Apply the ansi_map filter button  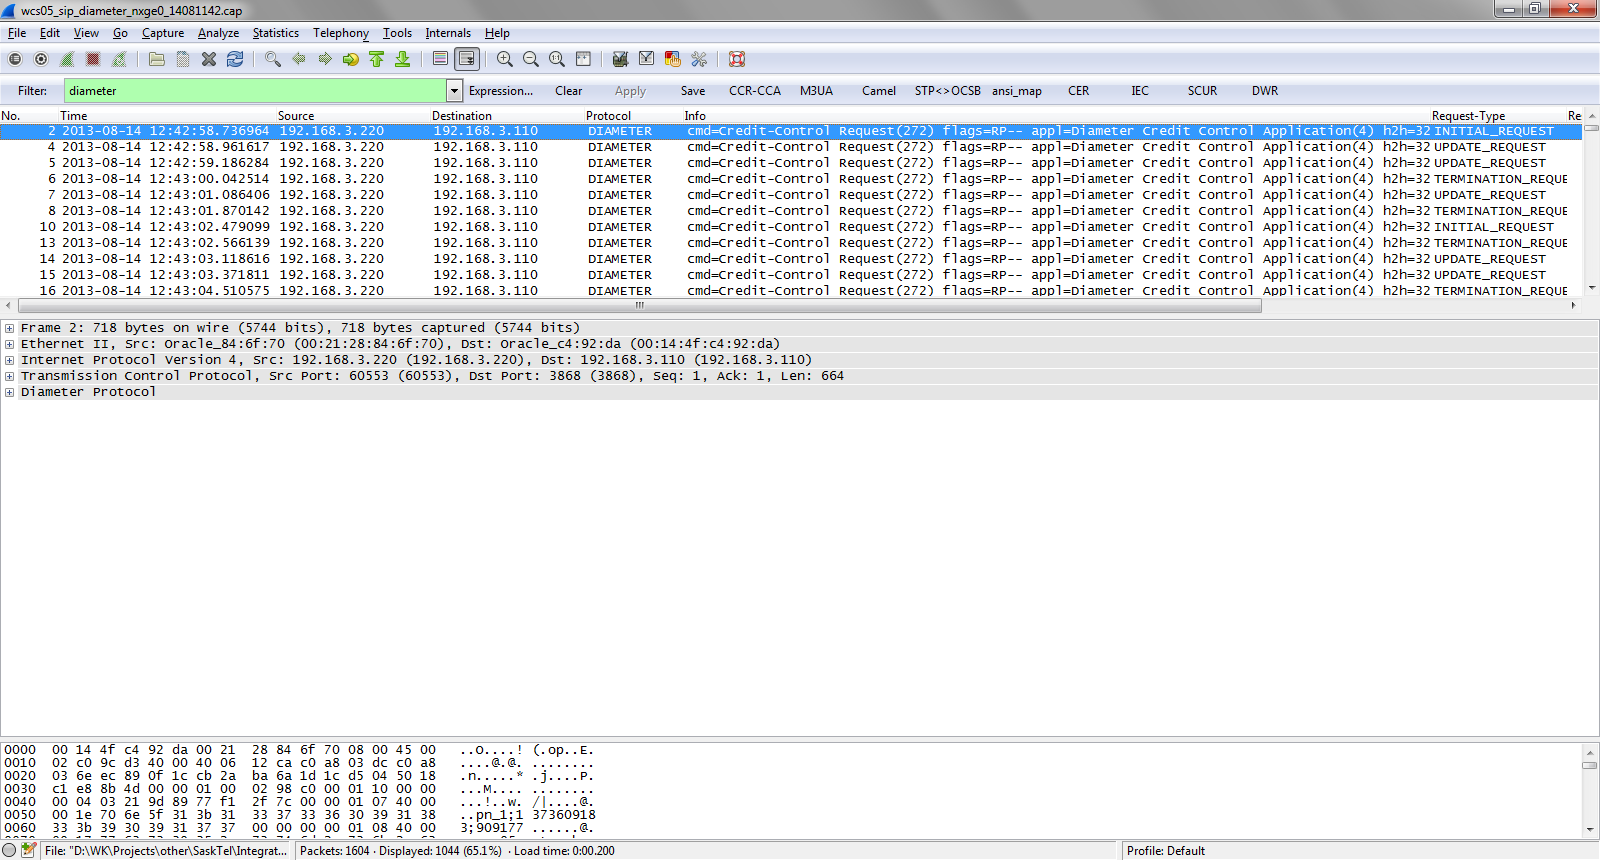point(1017,91)
